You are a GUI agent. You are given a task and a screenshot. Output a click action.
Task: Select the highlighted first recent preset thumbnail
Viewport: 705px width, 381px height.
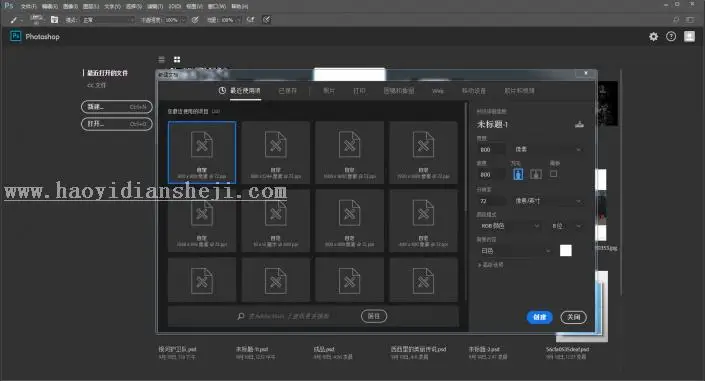(202, 152)
